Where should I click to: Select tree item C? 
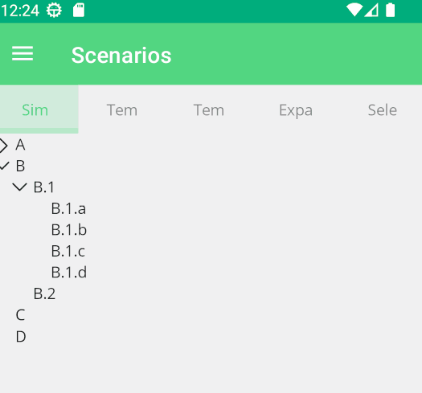(x=20, y=315)
